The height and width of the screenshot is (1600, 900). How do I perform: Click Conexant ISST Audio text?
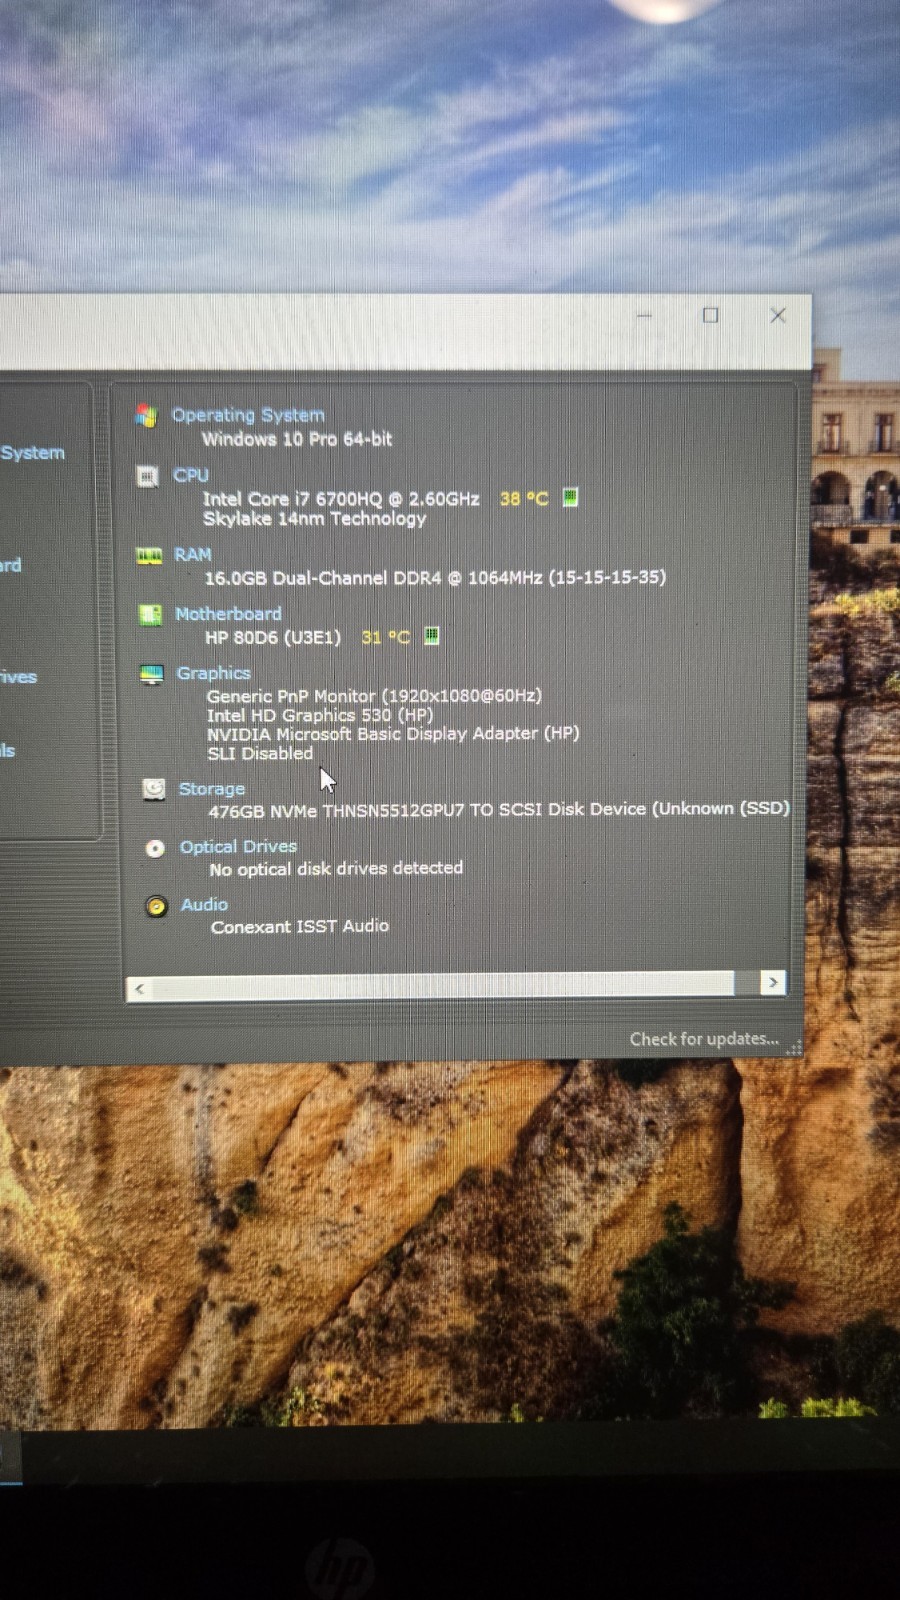point(300,926)
